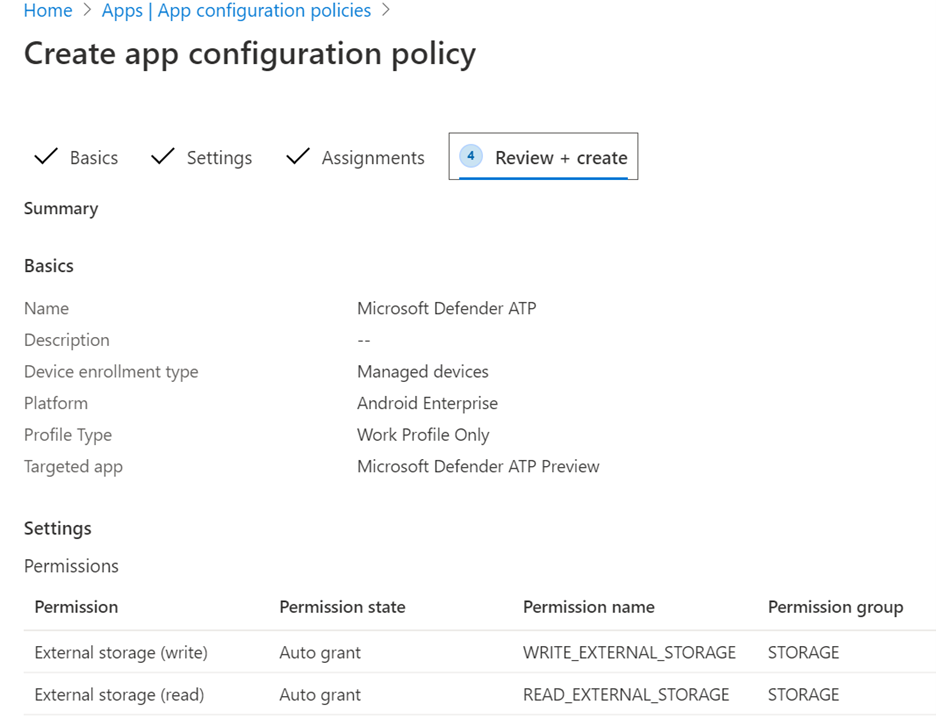Image resolution: width=936 pixels, height=719 pixels.
Task: Click the Permission state column header
Action: [x=342, y=607]
